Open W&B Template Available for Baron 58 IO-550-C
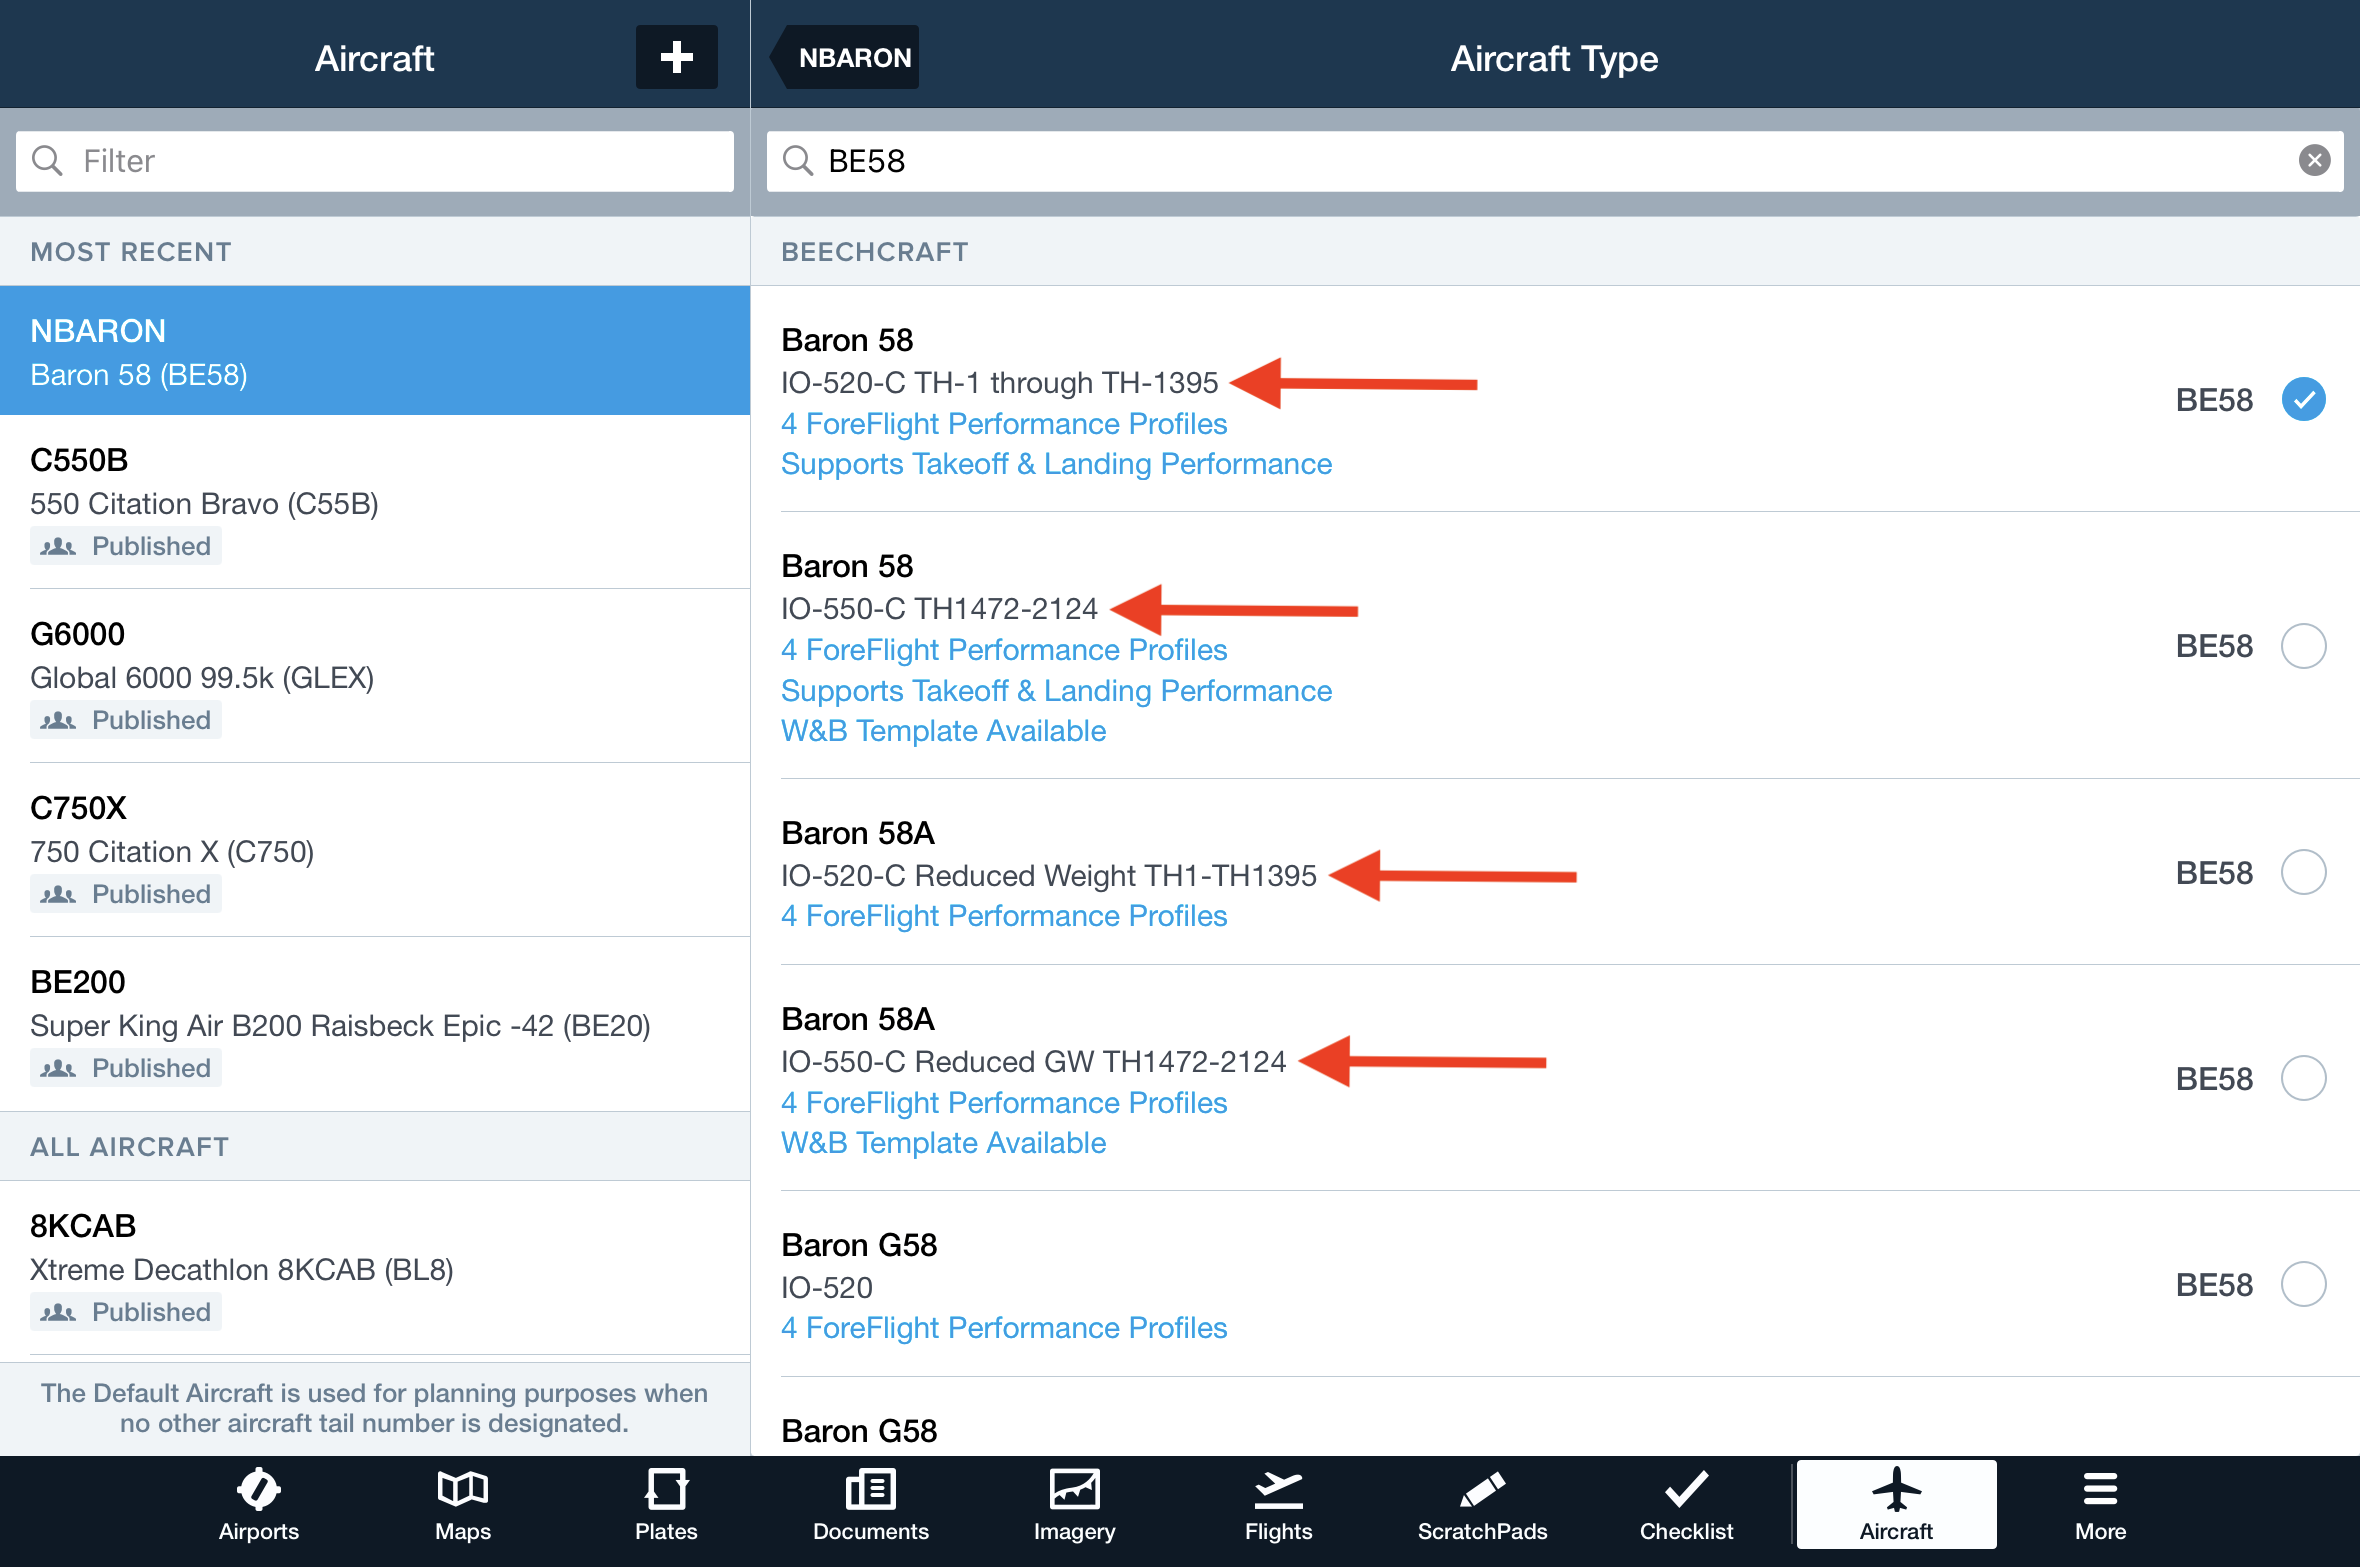The image size is (2360, 1567). point(943,731)
